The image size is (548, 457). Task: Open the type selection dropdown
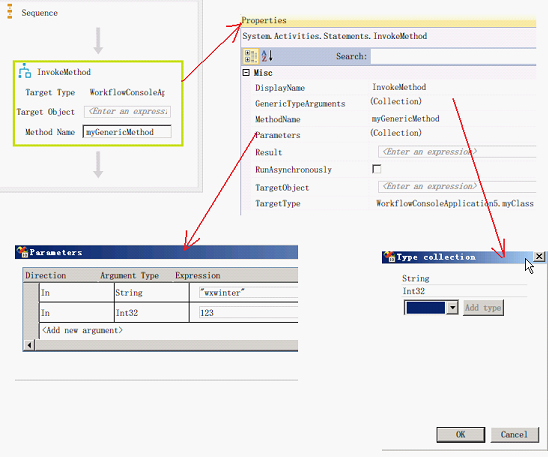tap(453, 308)
